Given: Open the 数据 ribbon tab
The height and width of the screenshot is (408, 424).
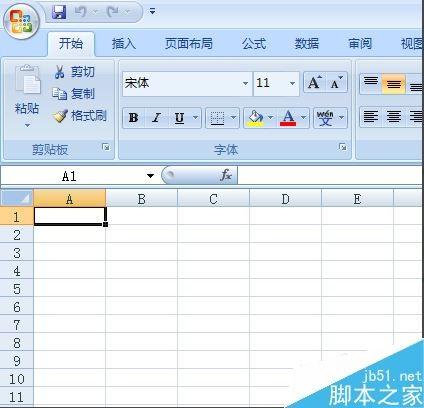Looking at the screenshot, I should tap(307, 44).
